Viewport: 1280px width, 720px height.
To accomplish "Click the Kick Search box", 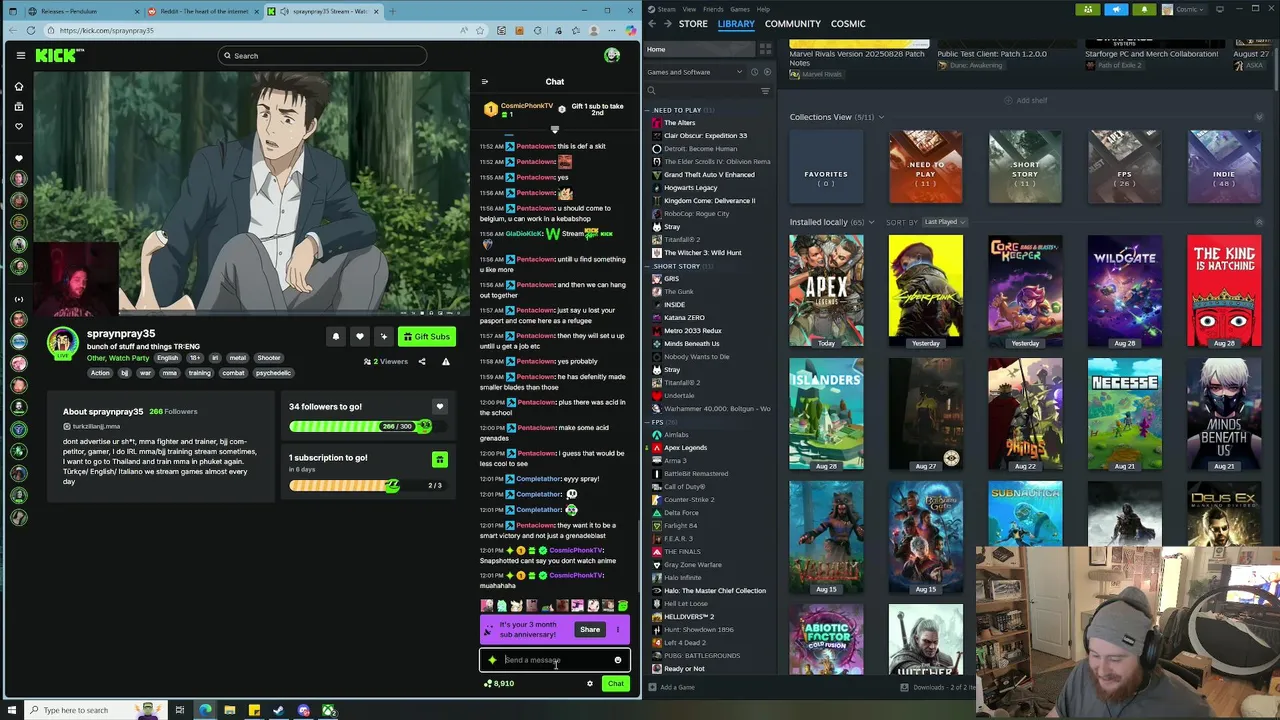I will coord(322,56).
